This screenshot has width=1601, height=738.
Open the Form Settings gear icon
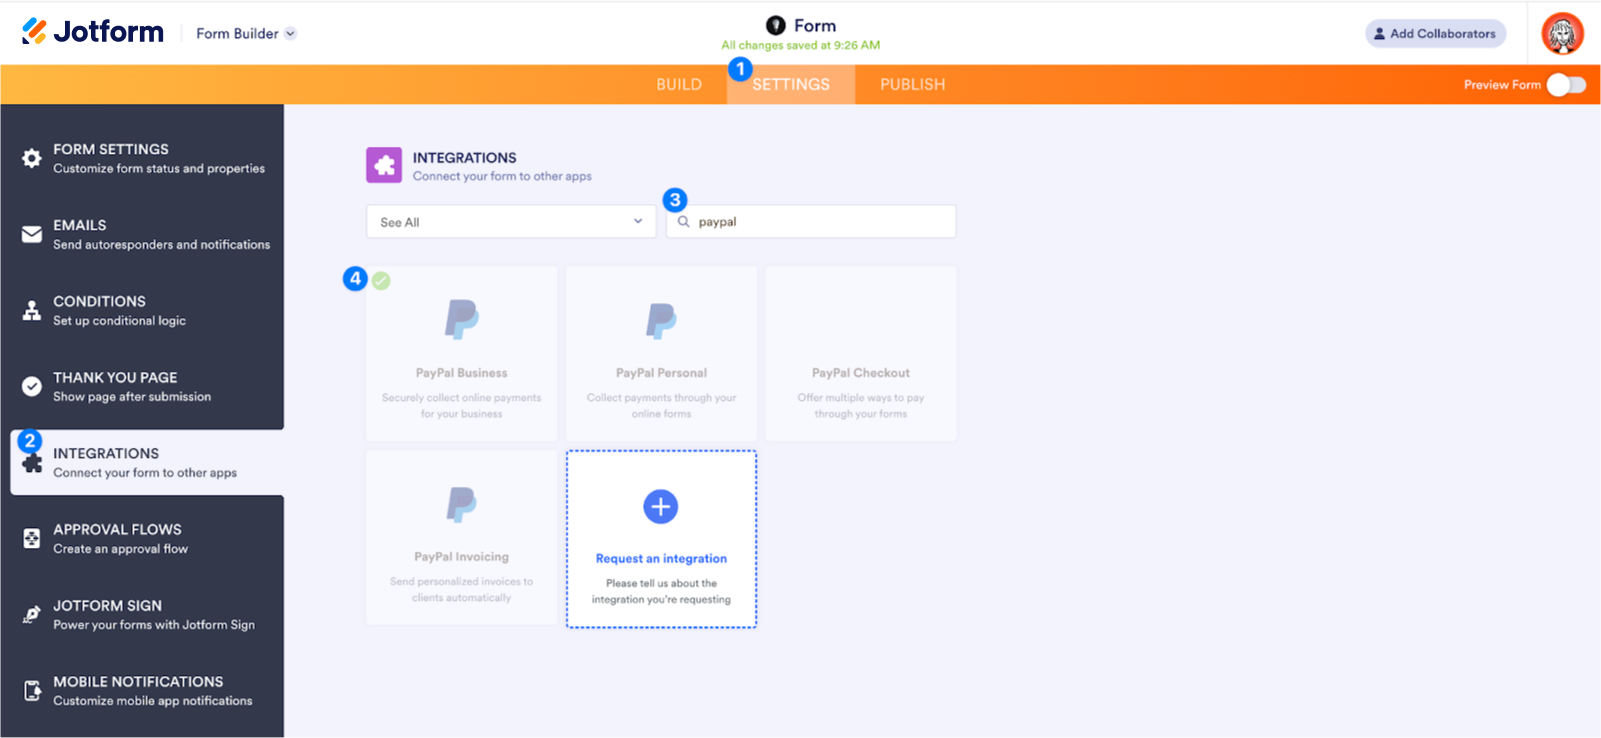click(x=32, y=158)
